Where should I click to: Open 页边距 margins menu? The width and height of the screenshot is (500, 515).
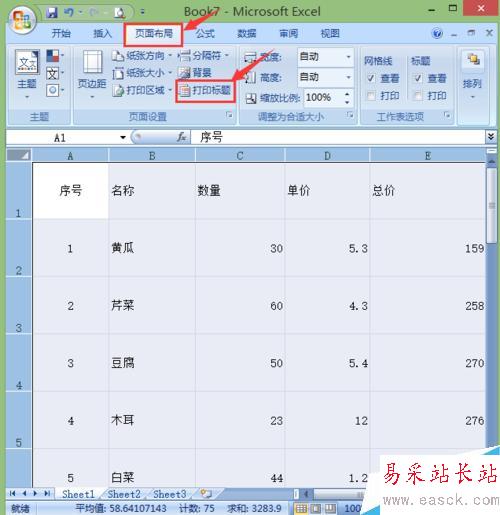[92, 74]
